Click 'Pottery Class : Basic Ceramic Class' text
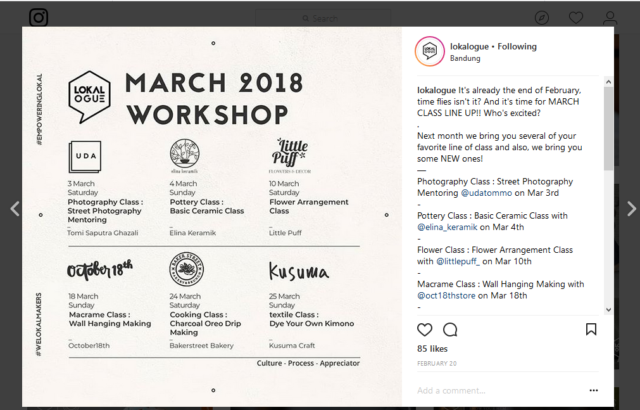 point(207,206)
